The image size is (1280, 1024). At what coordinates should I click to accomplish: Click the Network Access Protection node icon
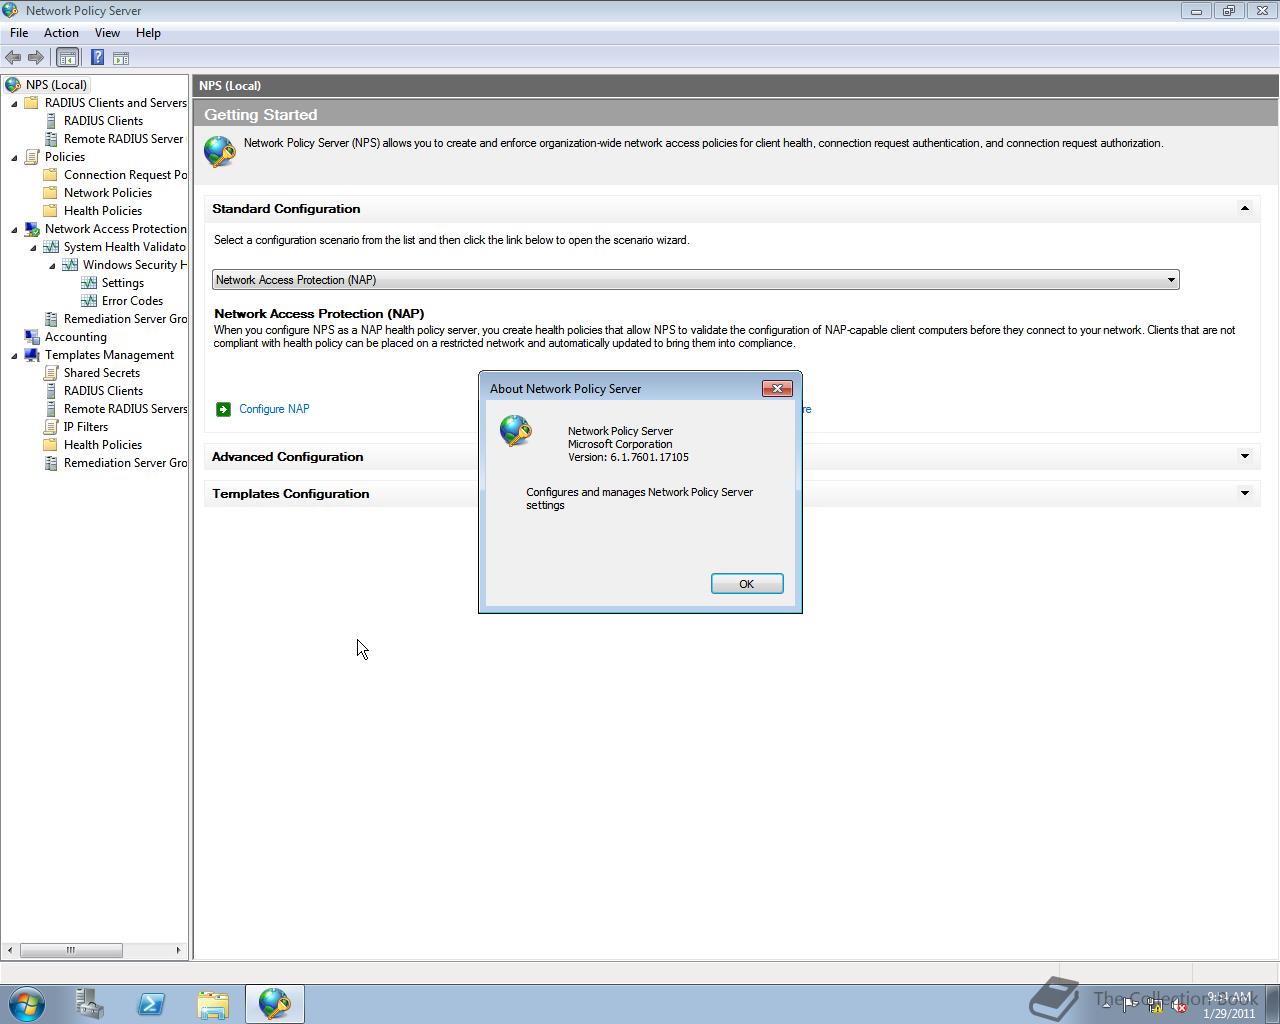click(32, 229)
